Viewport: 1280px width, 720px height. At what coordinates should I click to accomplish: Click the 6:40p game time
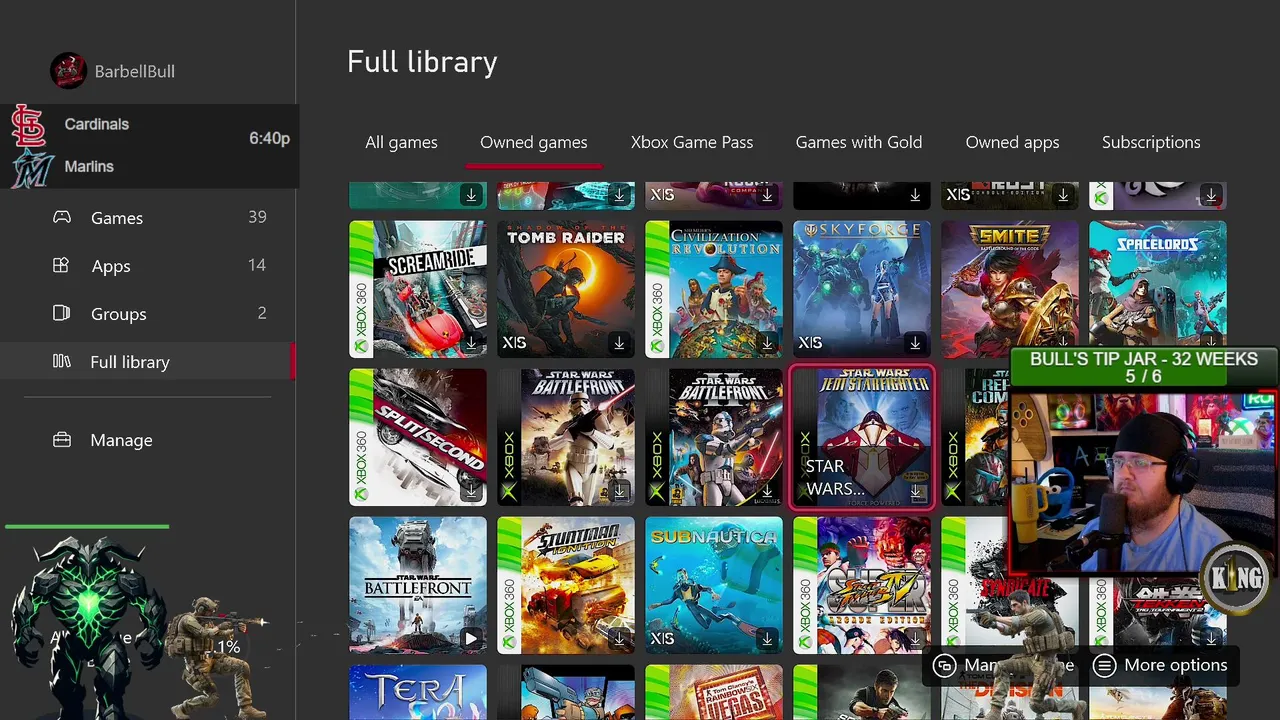pos(269,138)
